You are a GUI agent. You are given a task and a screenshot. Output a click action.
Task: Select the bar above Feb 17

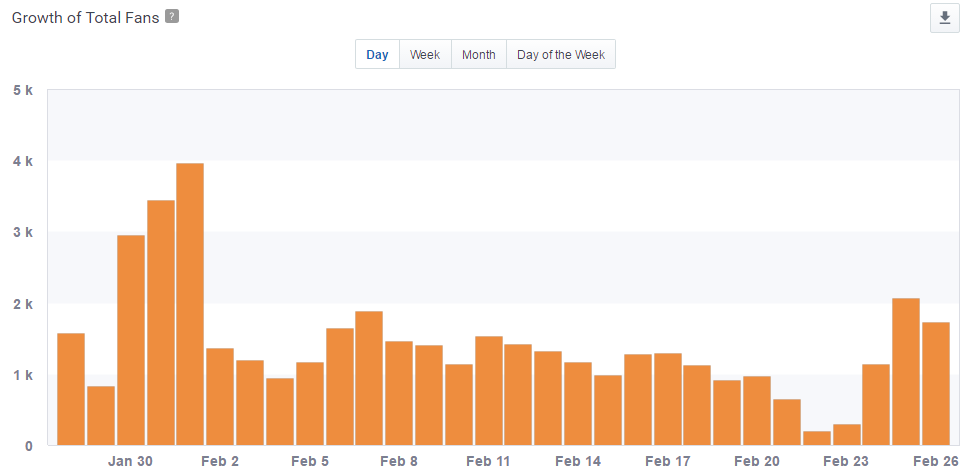tap(667, 399)
